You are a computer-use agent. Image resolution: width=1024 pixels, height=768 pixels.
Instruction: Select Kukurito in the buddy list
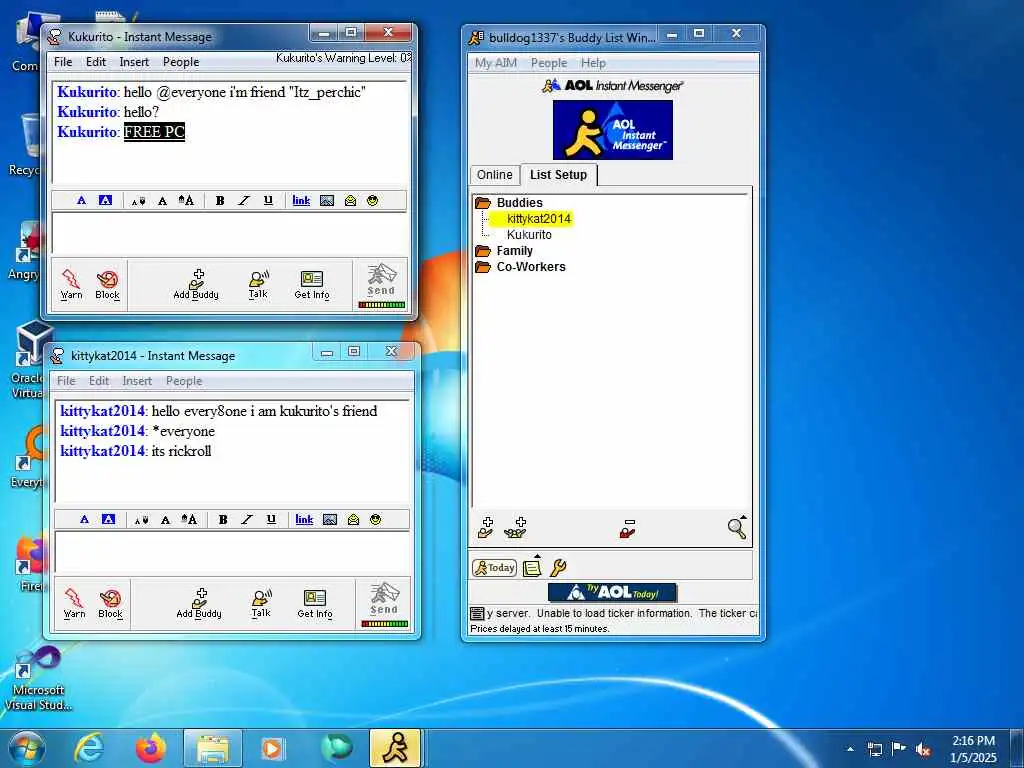point(529,234)
